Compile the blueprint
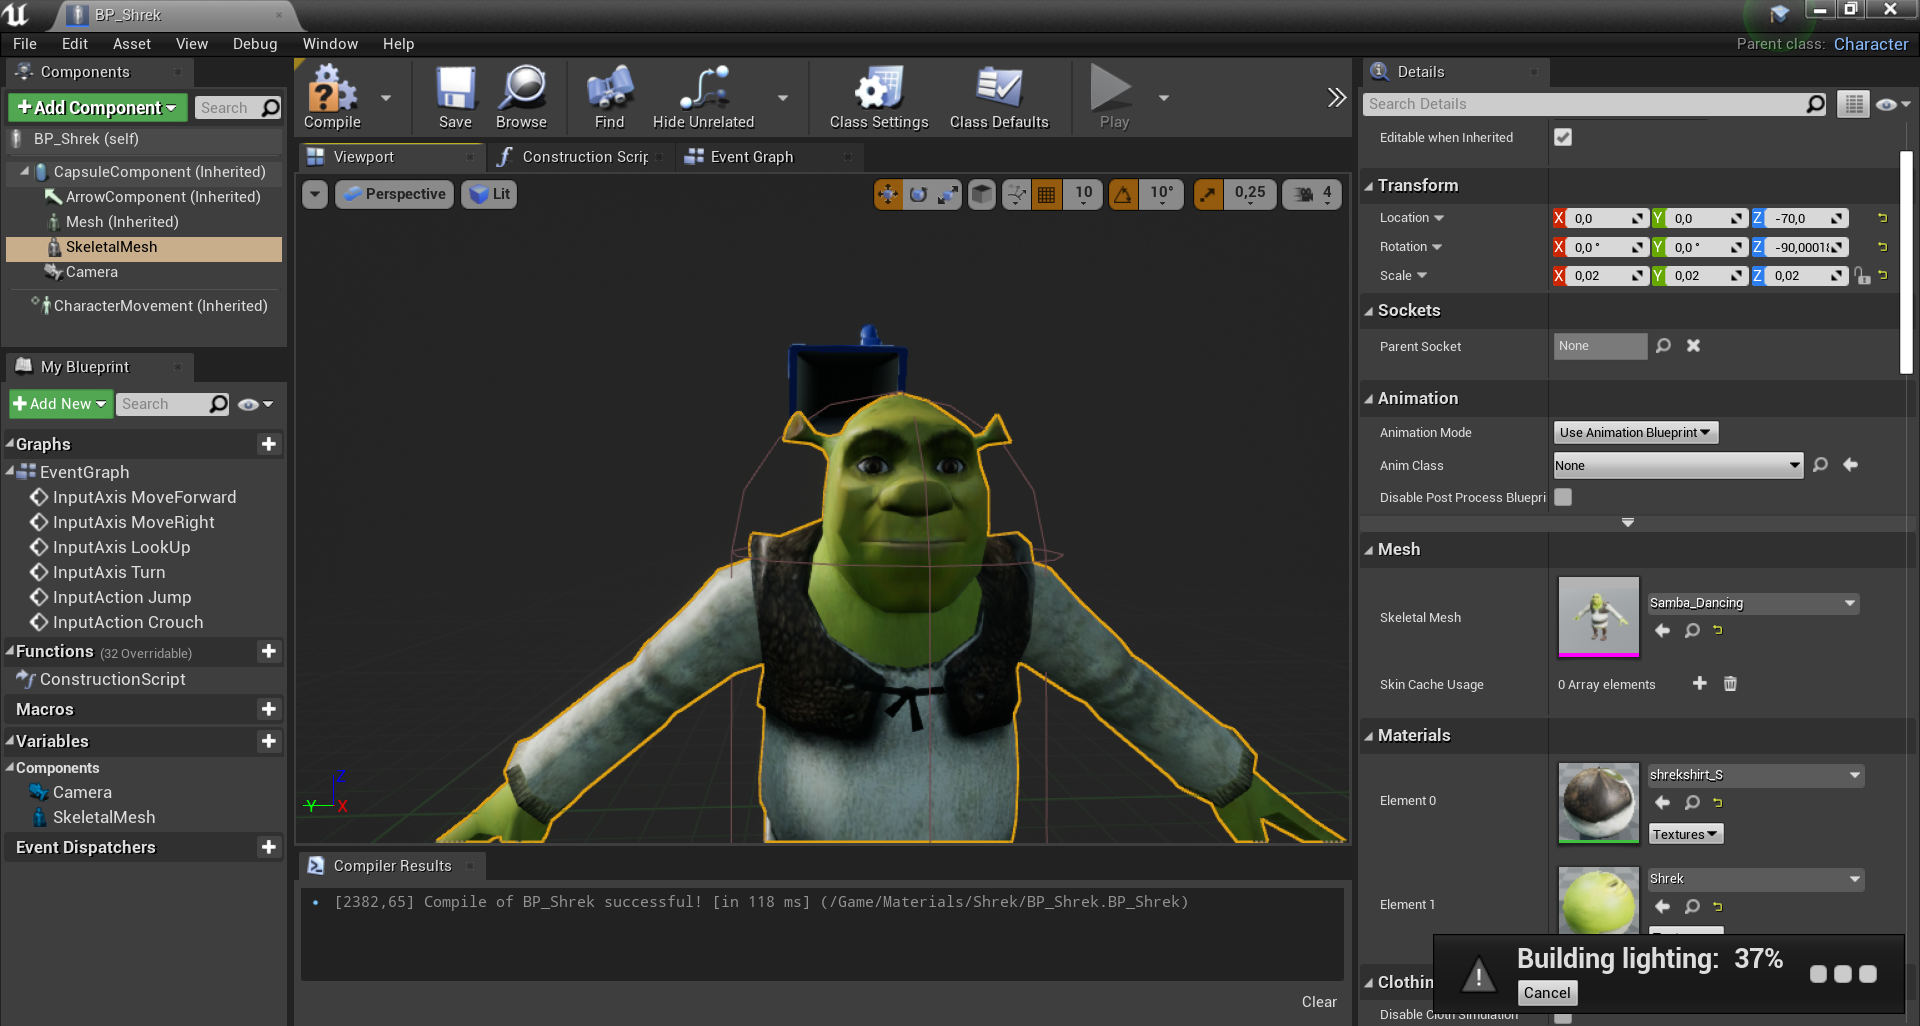 point(332,97)
